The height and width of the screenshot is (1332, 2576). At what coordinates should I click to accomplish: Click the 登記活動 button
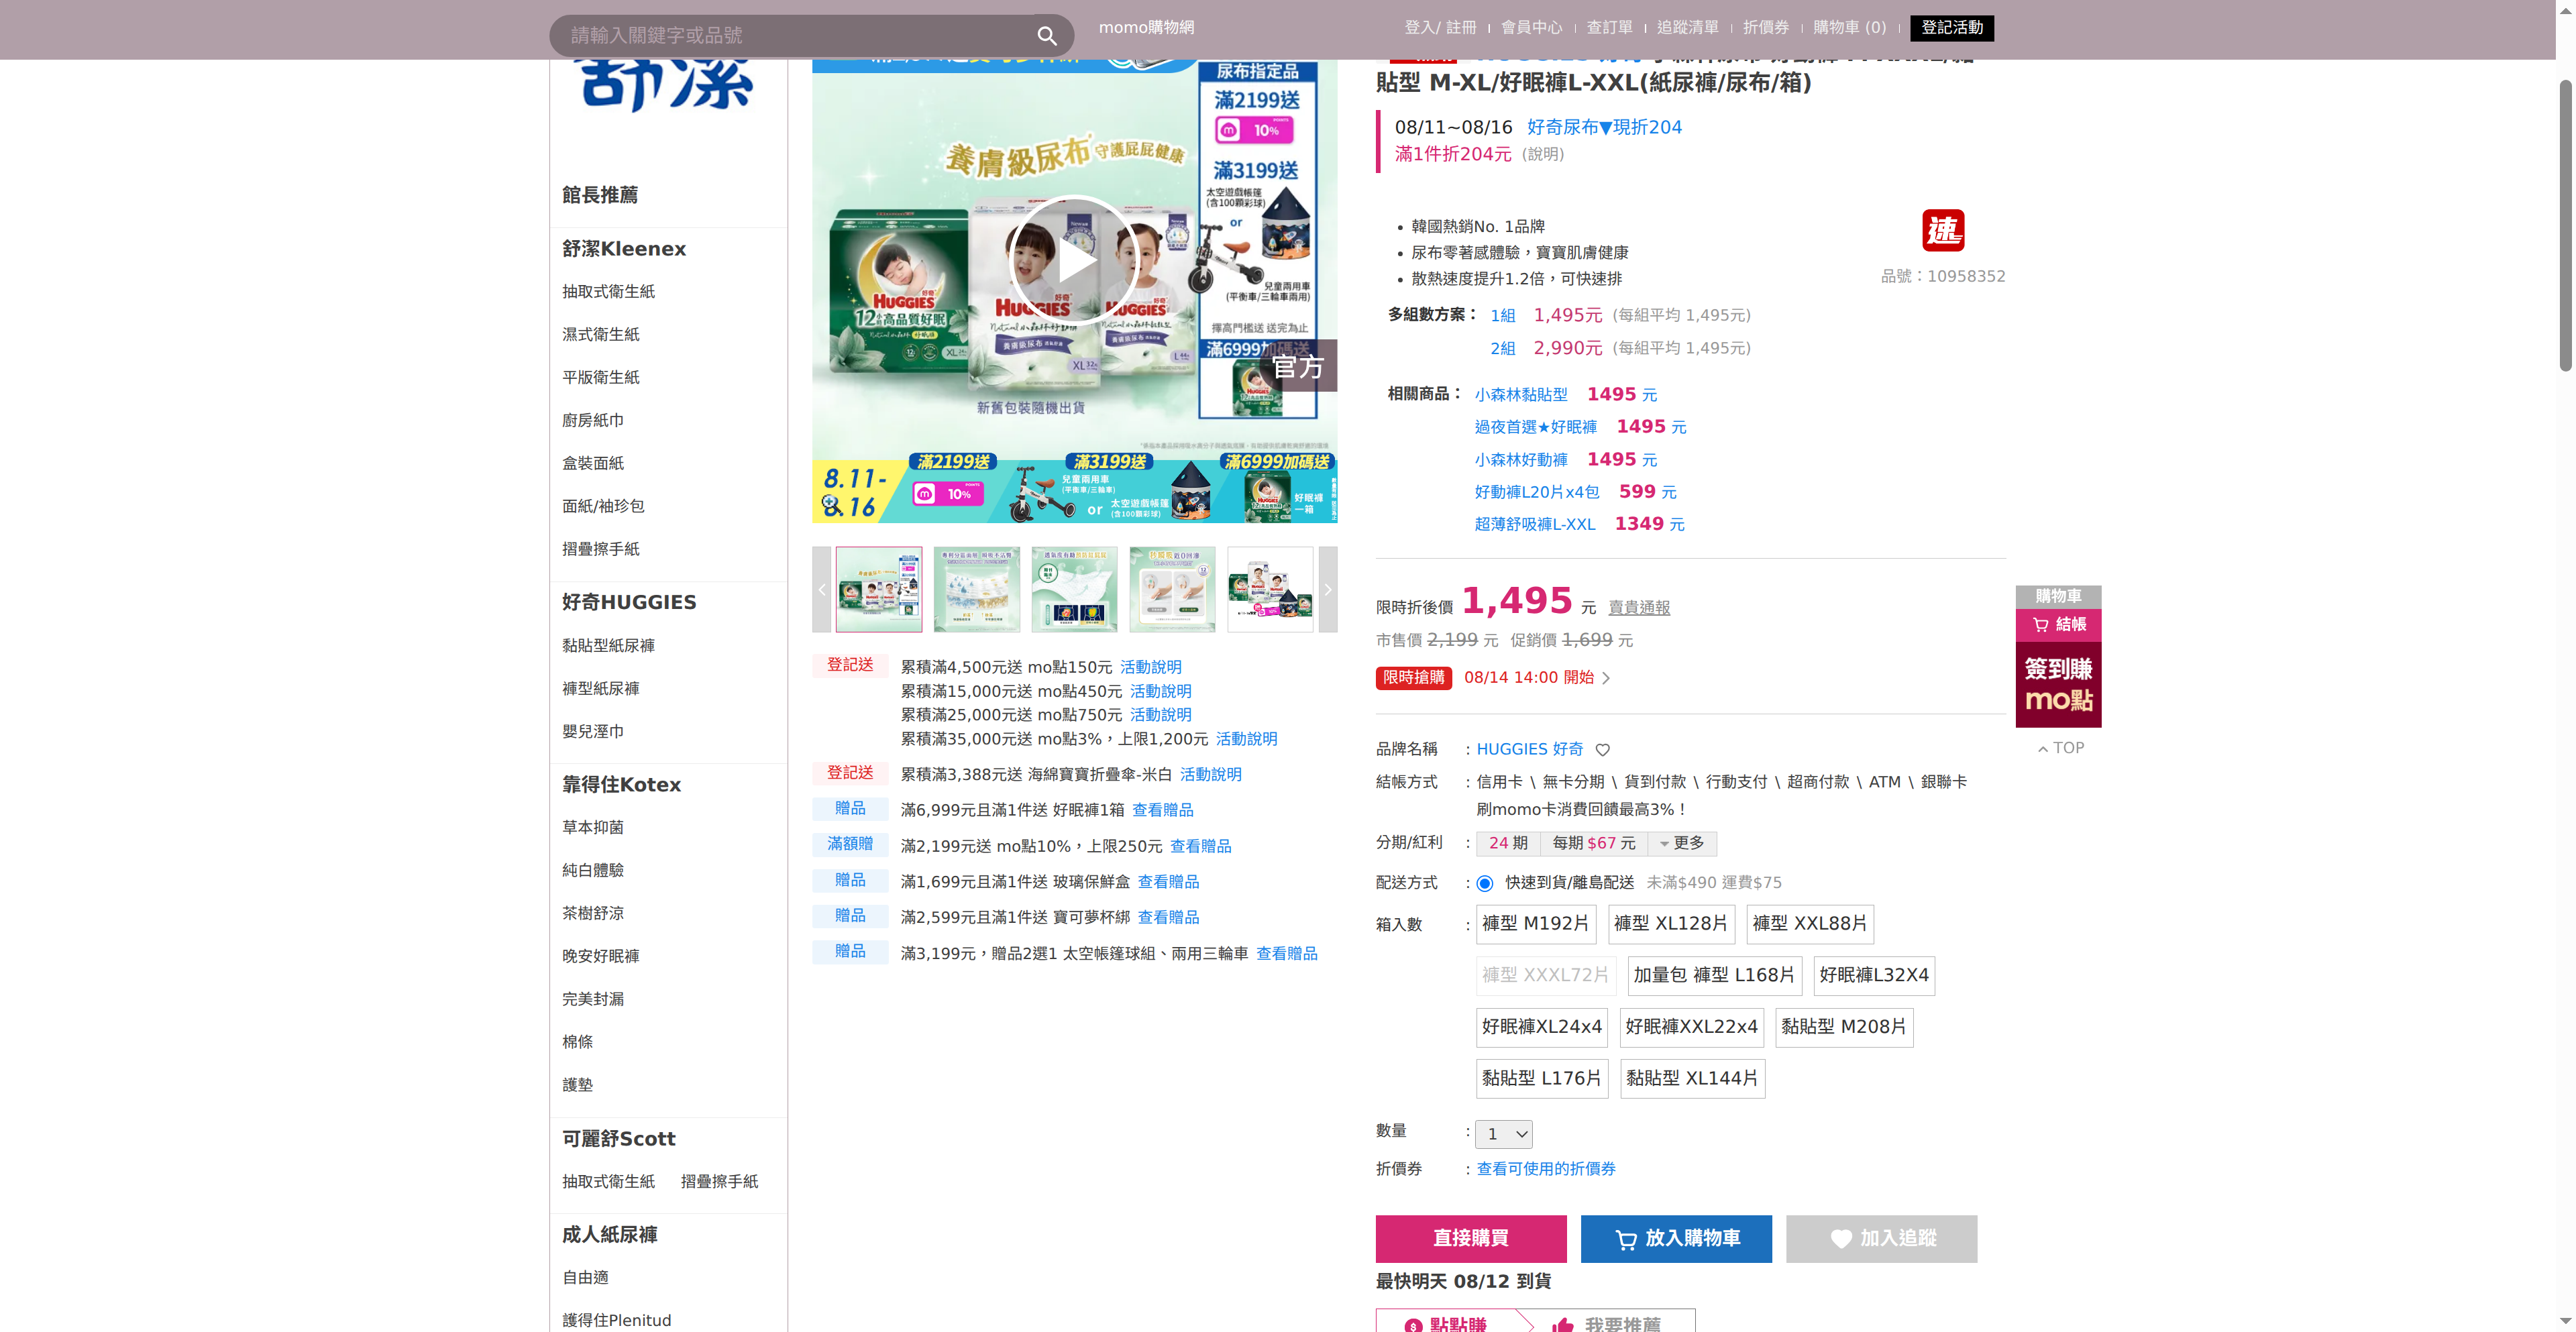1952,28
